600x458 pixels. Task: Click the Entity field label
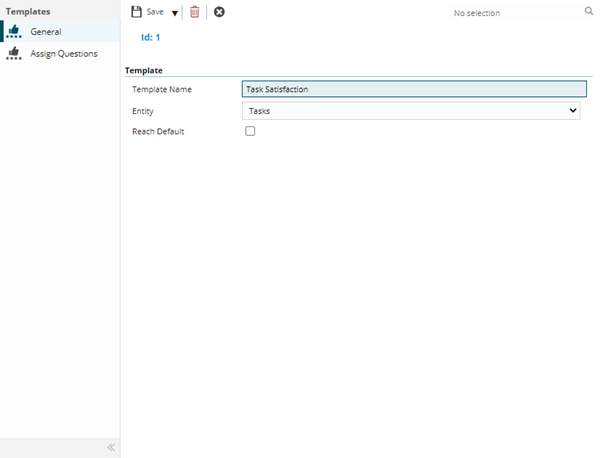[143, 111]
